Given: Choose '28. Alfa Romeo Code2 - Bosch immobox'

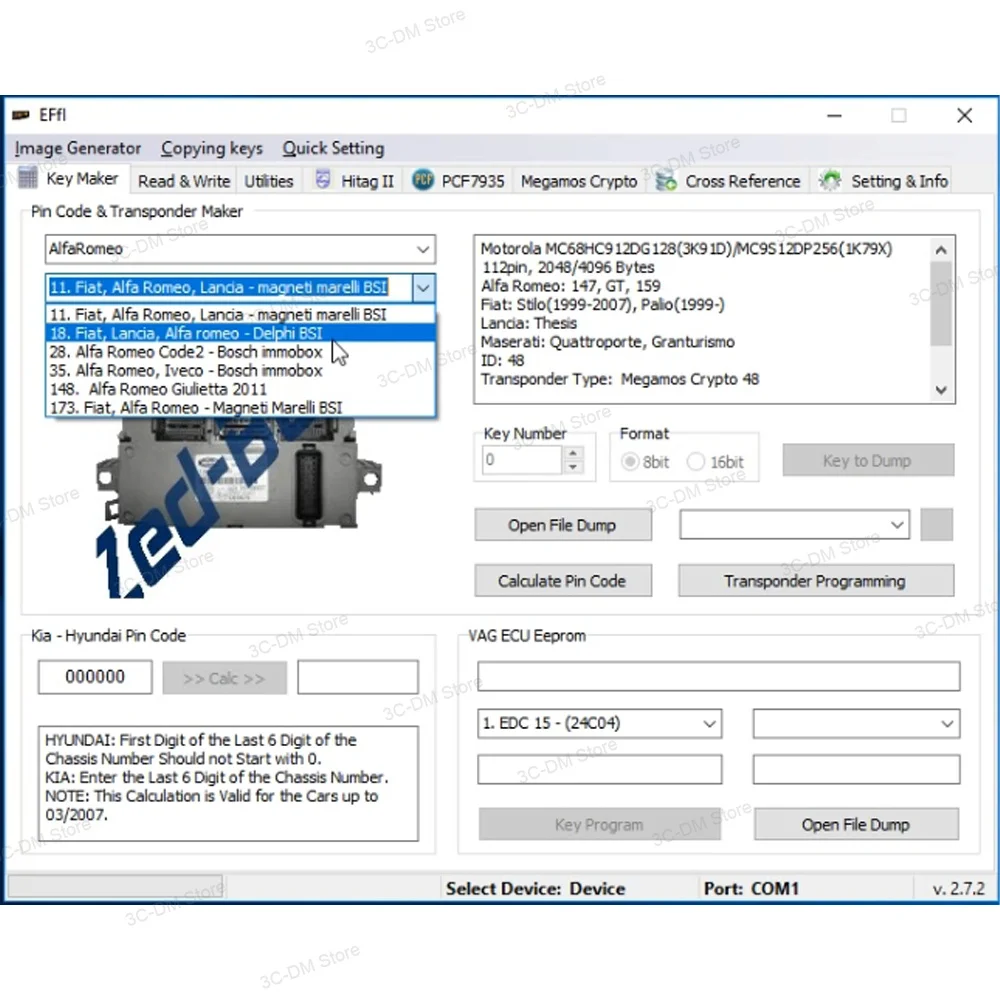Looking at the screenshot, I should point(240,352).
